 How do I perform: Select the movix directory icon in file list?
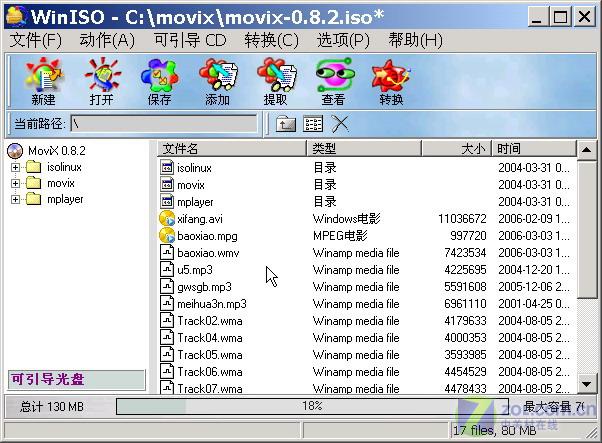[x=167, y=185]
